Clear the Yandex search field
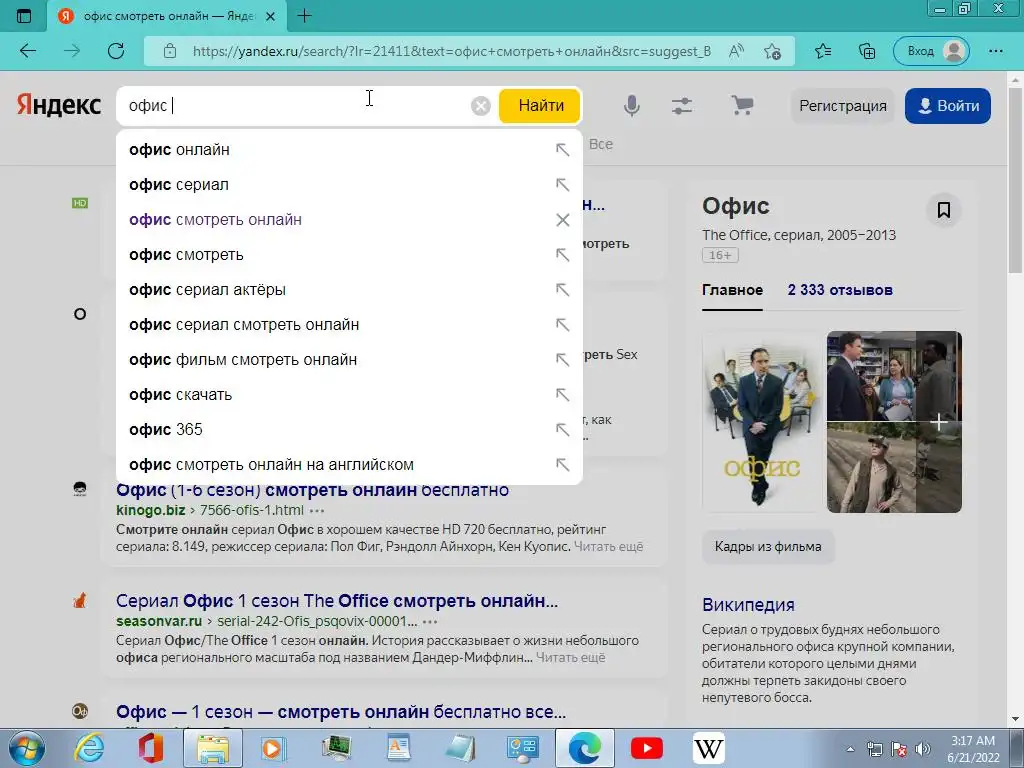Image resolution: width=1024 pixels, height=768 pixels. [481, 106]
